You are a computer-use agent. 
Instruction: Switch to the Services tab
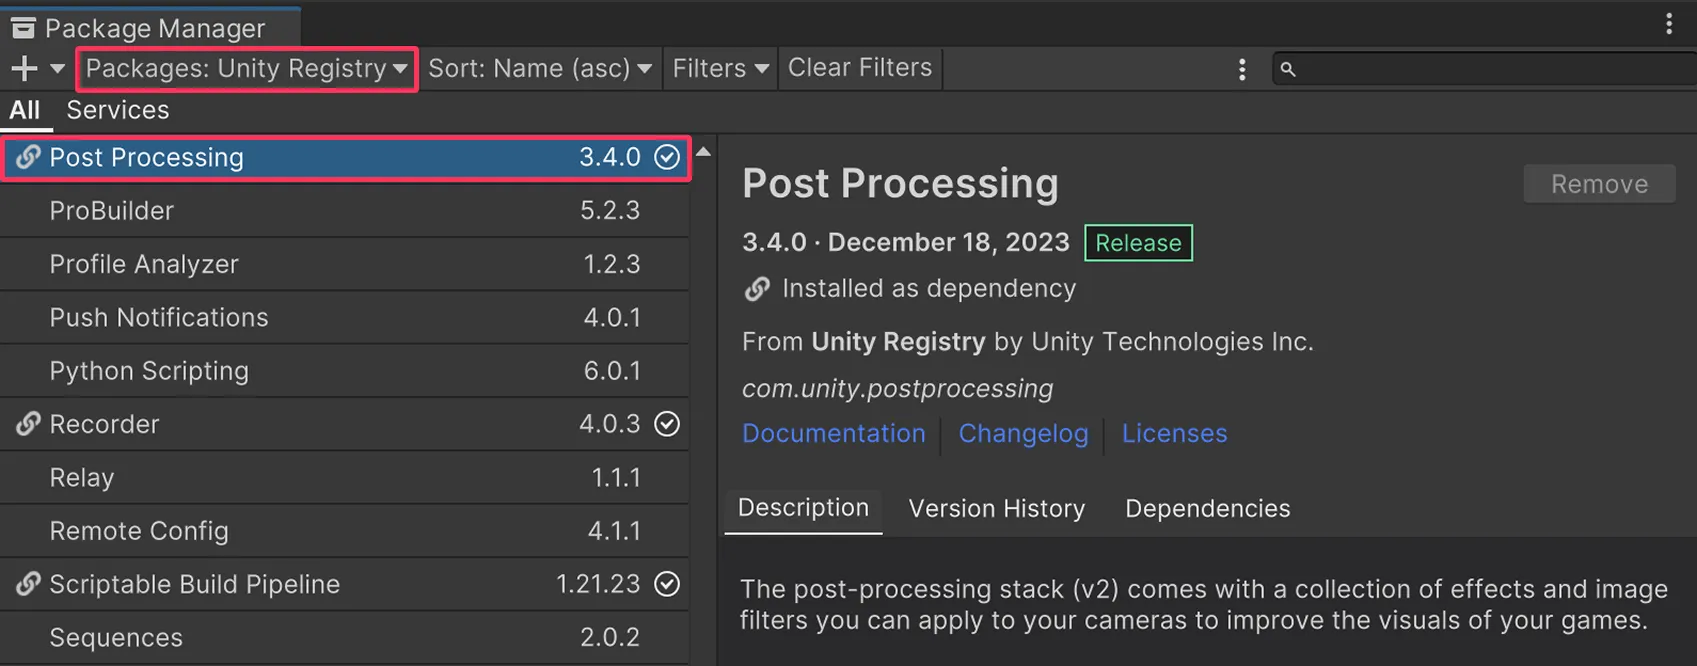(x=118, y=110)
